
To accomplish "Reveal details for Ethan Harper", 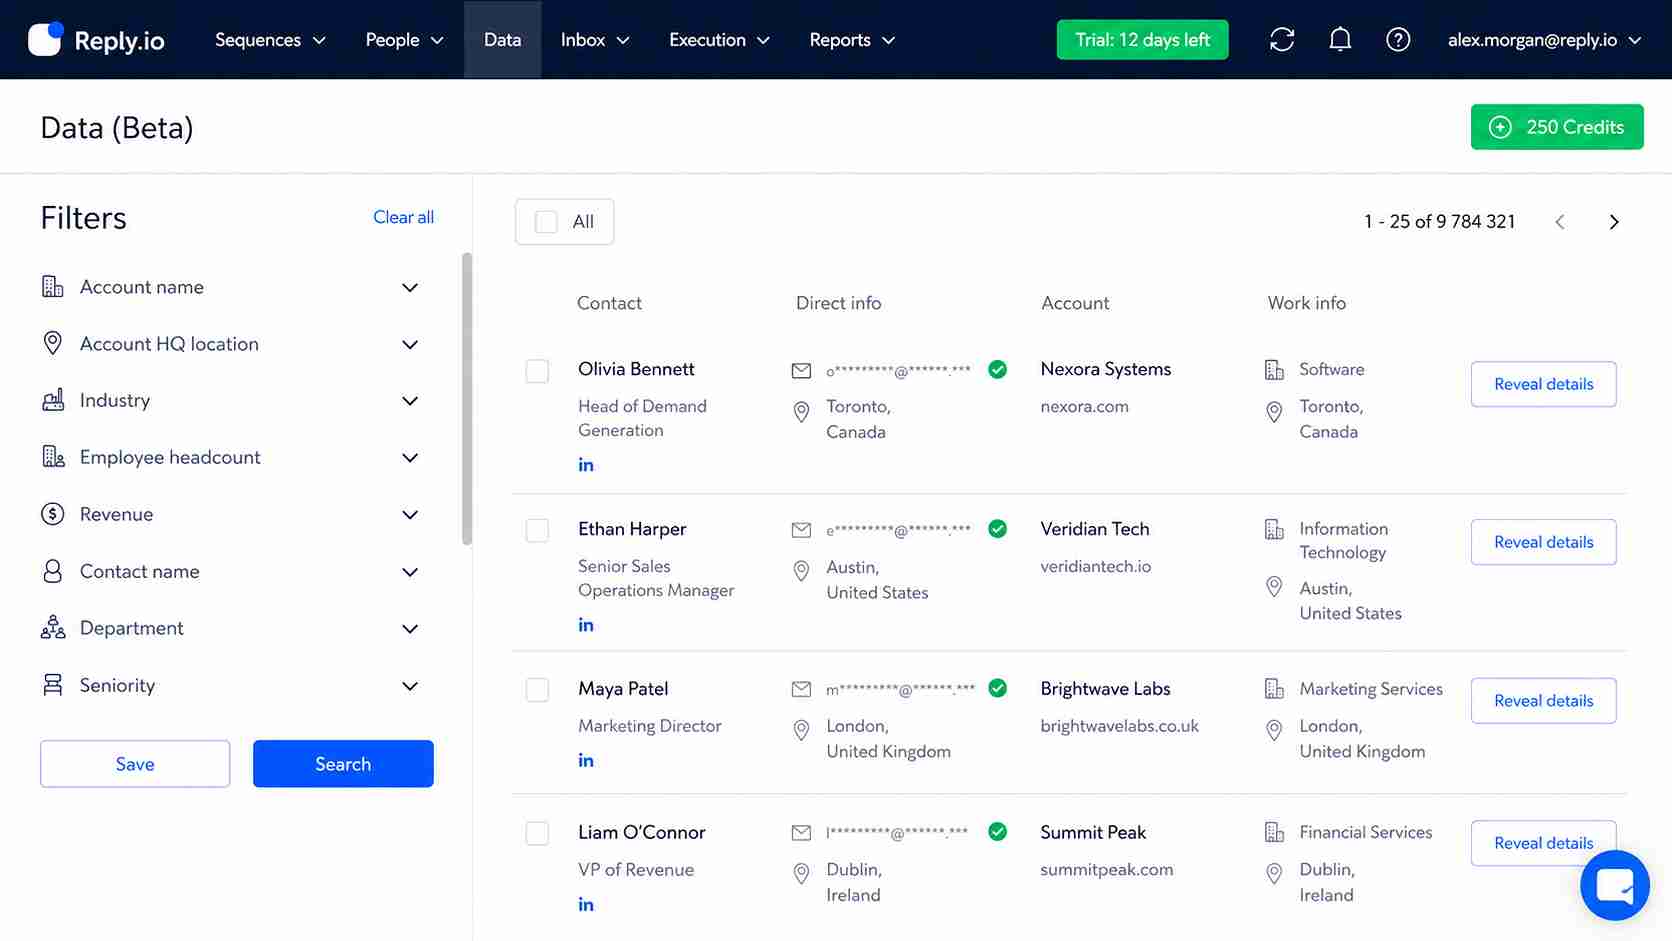I will [x=1543, y=542].
